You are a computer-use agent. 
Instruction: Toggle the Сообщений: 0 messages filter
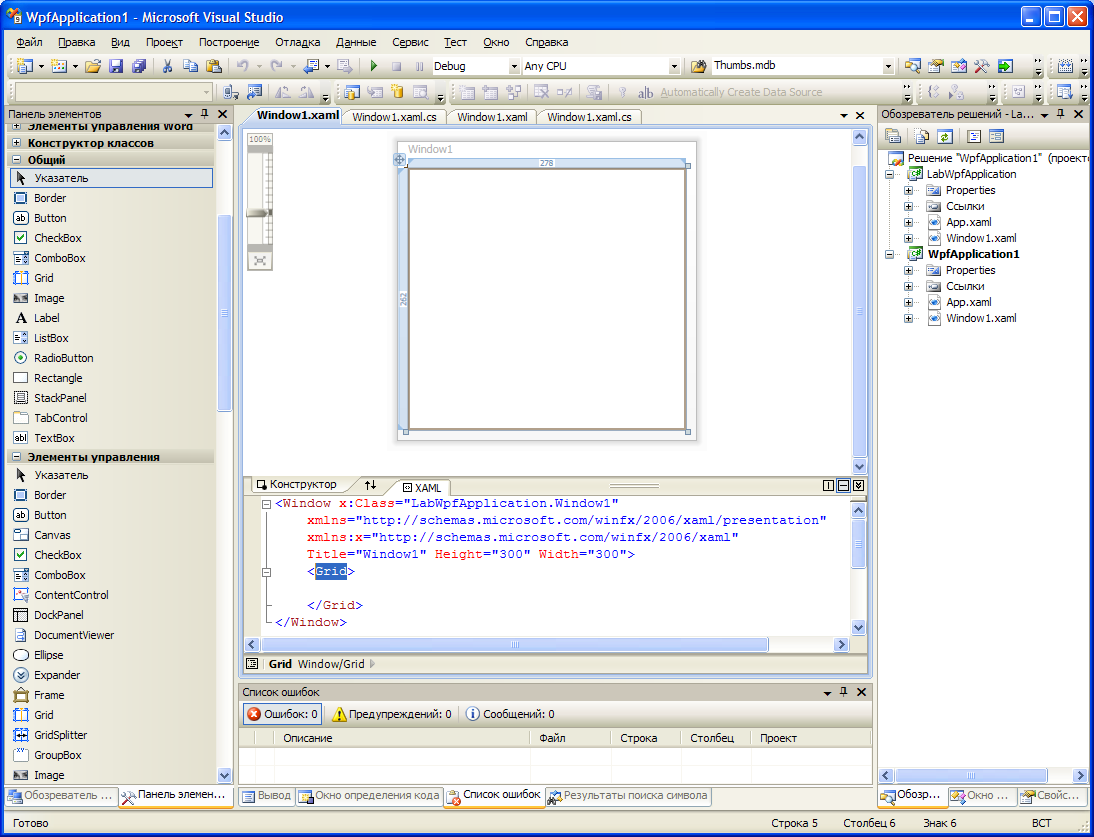coord(511,714)
